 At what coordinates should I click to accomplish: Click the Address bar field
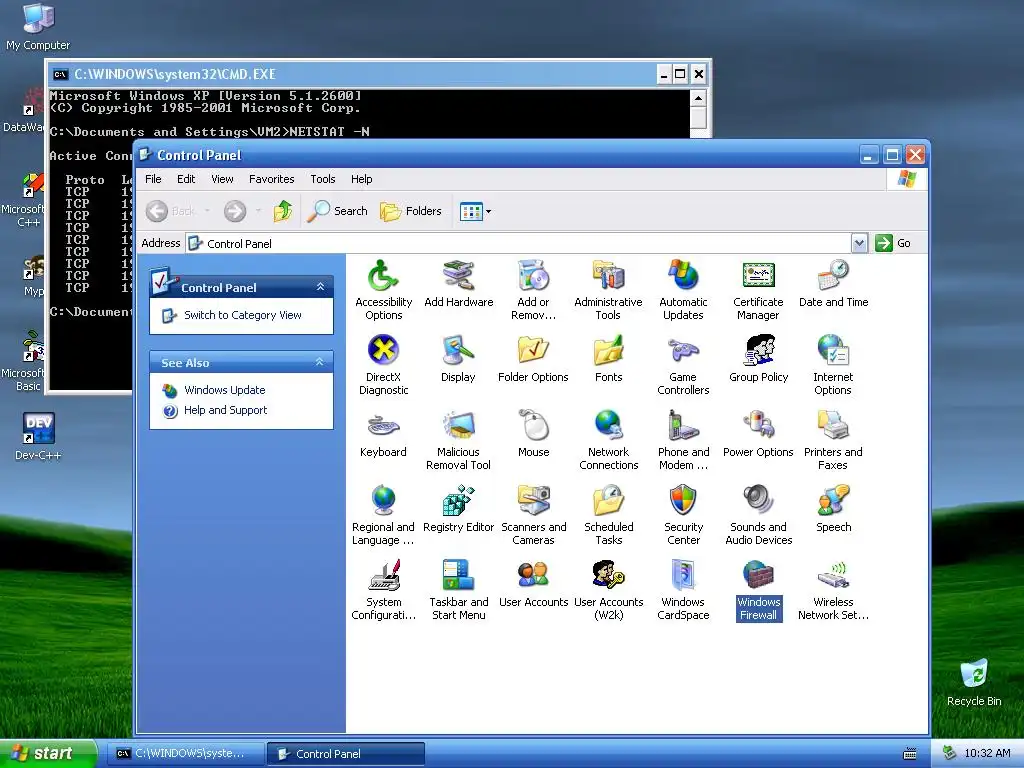519,244
